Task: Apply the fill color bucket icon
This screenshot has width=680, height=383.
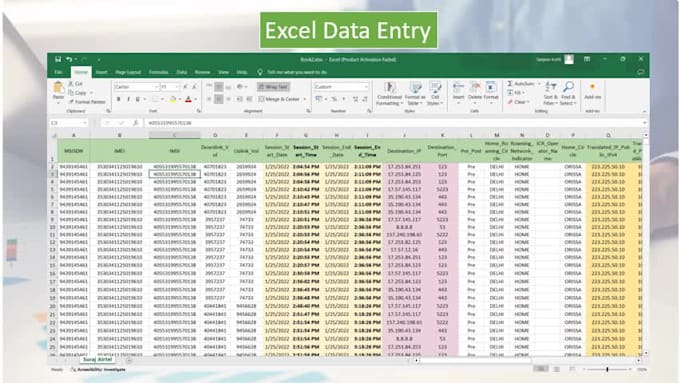Action: 173,99
